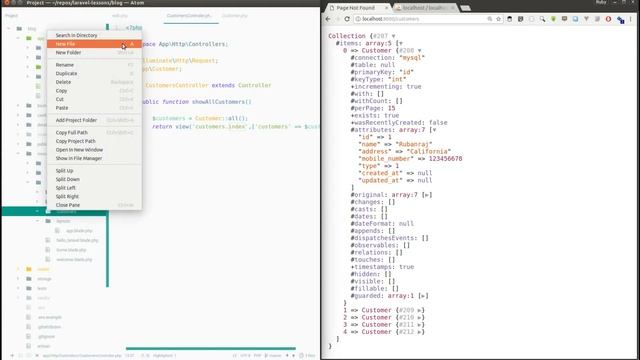Open Chrome three-dot menu
Viewport: 640px width, 360px height.
point(631,19)
